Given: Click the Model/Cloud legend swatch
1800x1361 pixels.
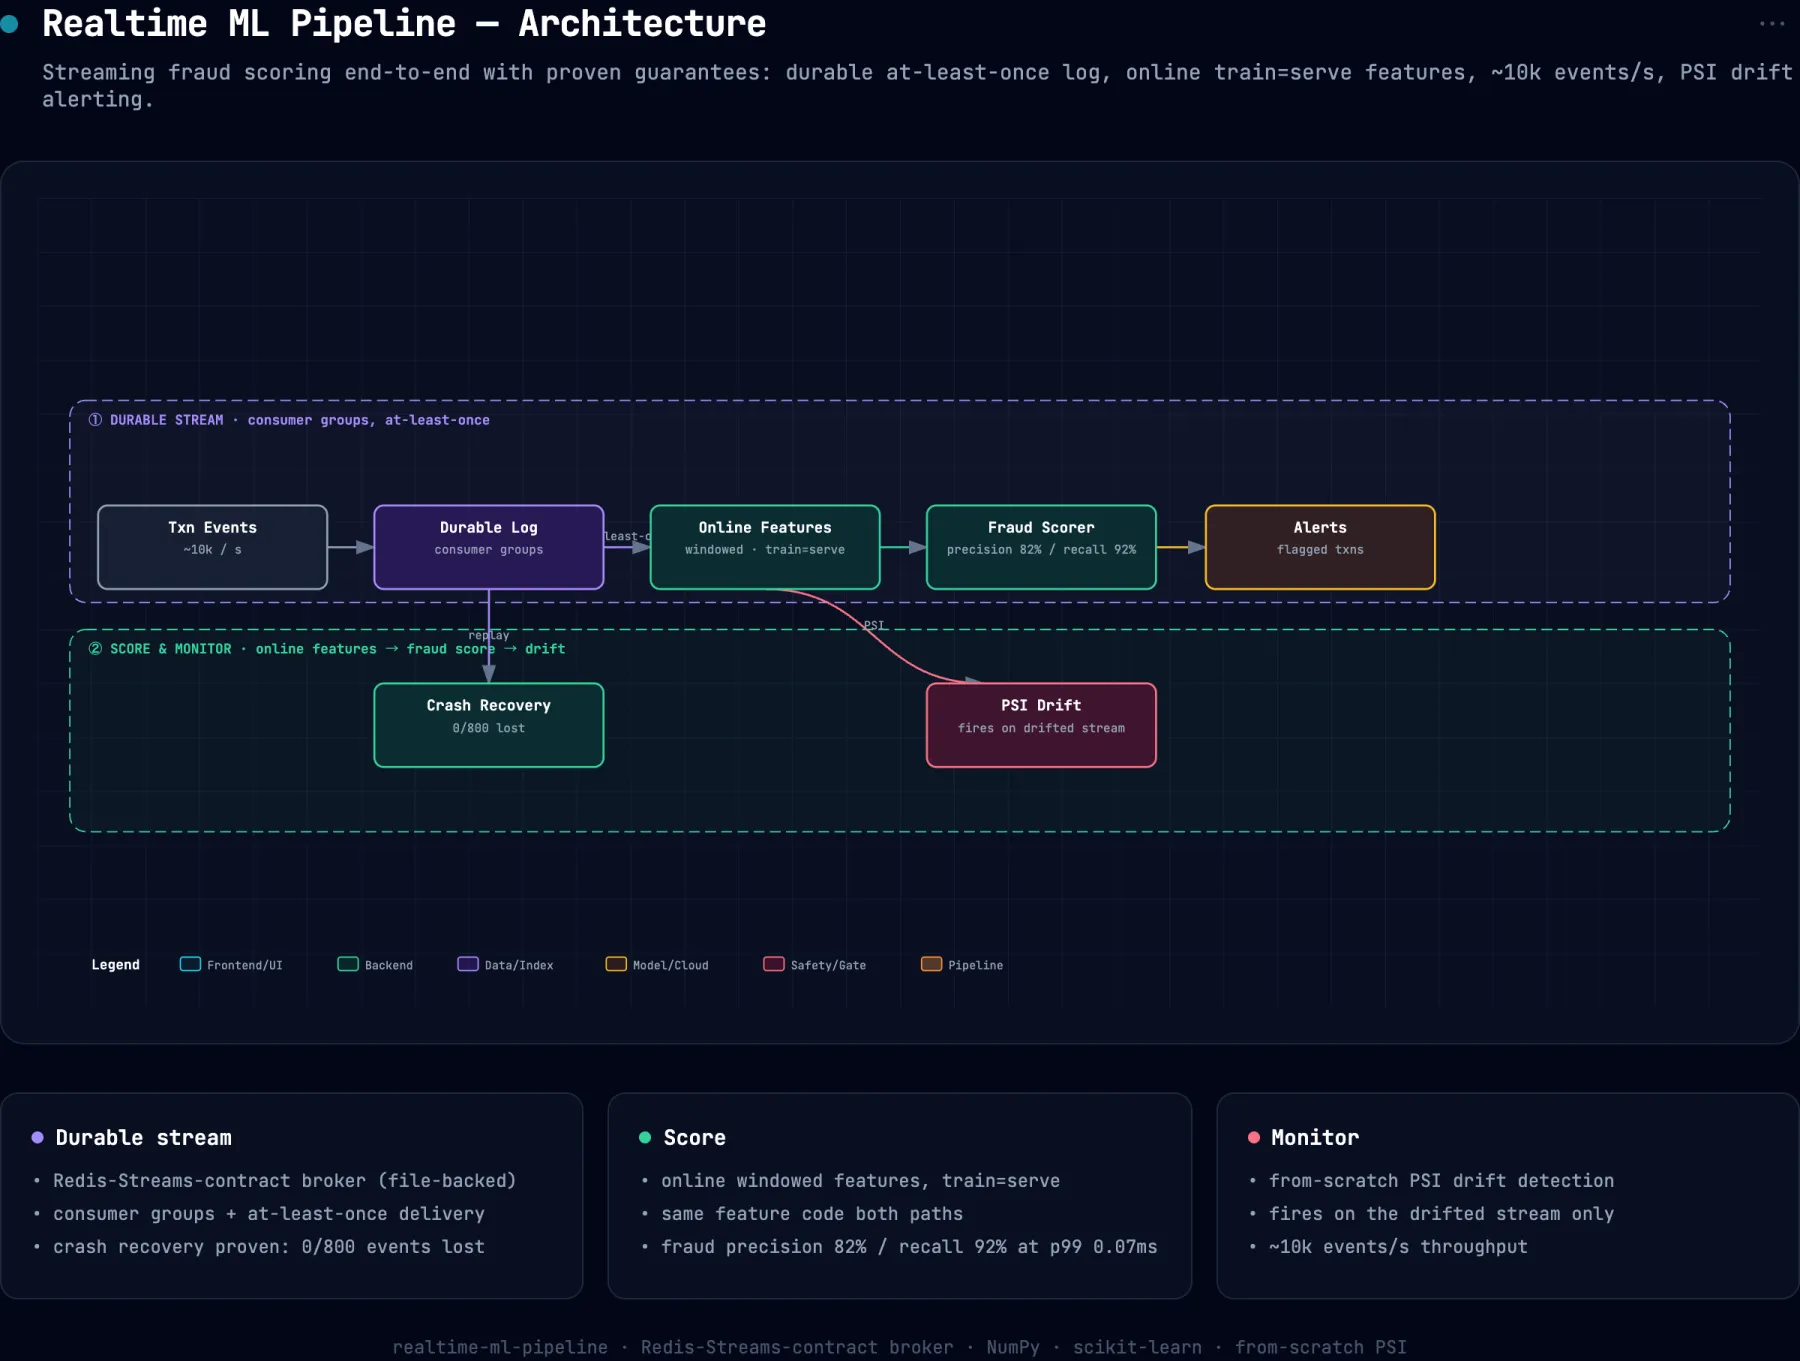Looking at the screenshot, I should [616, 964].
